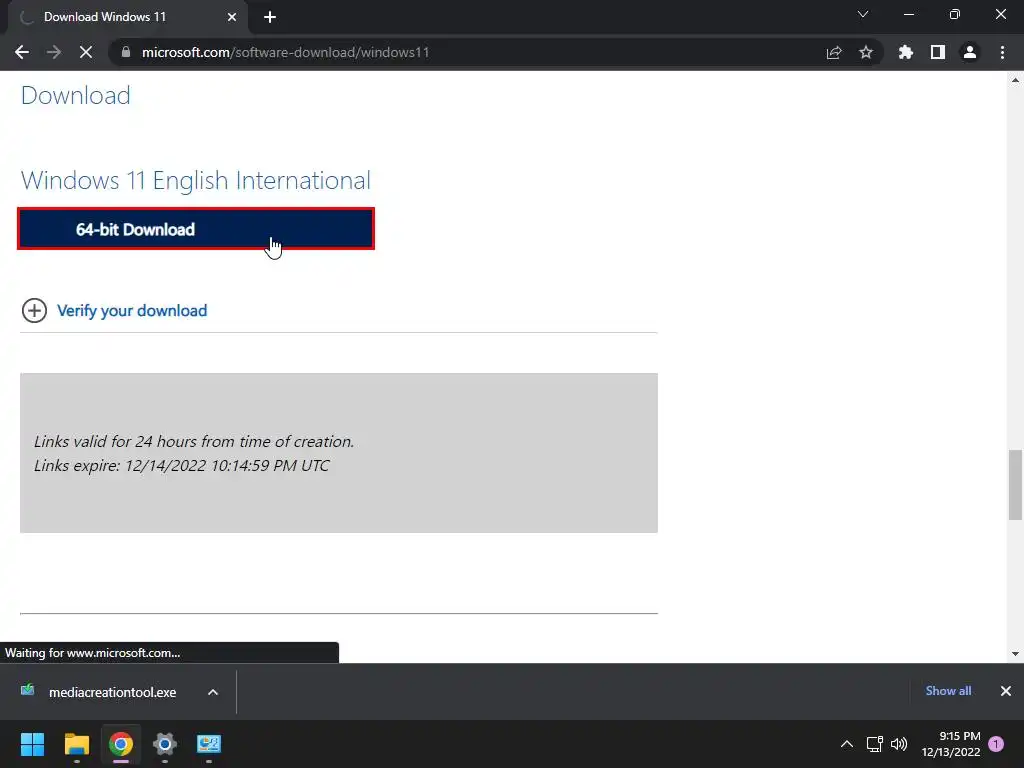1024x768 pixels.
Task: Stop loading the page
Action: point(86,52)
